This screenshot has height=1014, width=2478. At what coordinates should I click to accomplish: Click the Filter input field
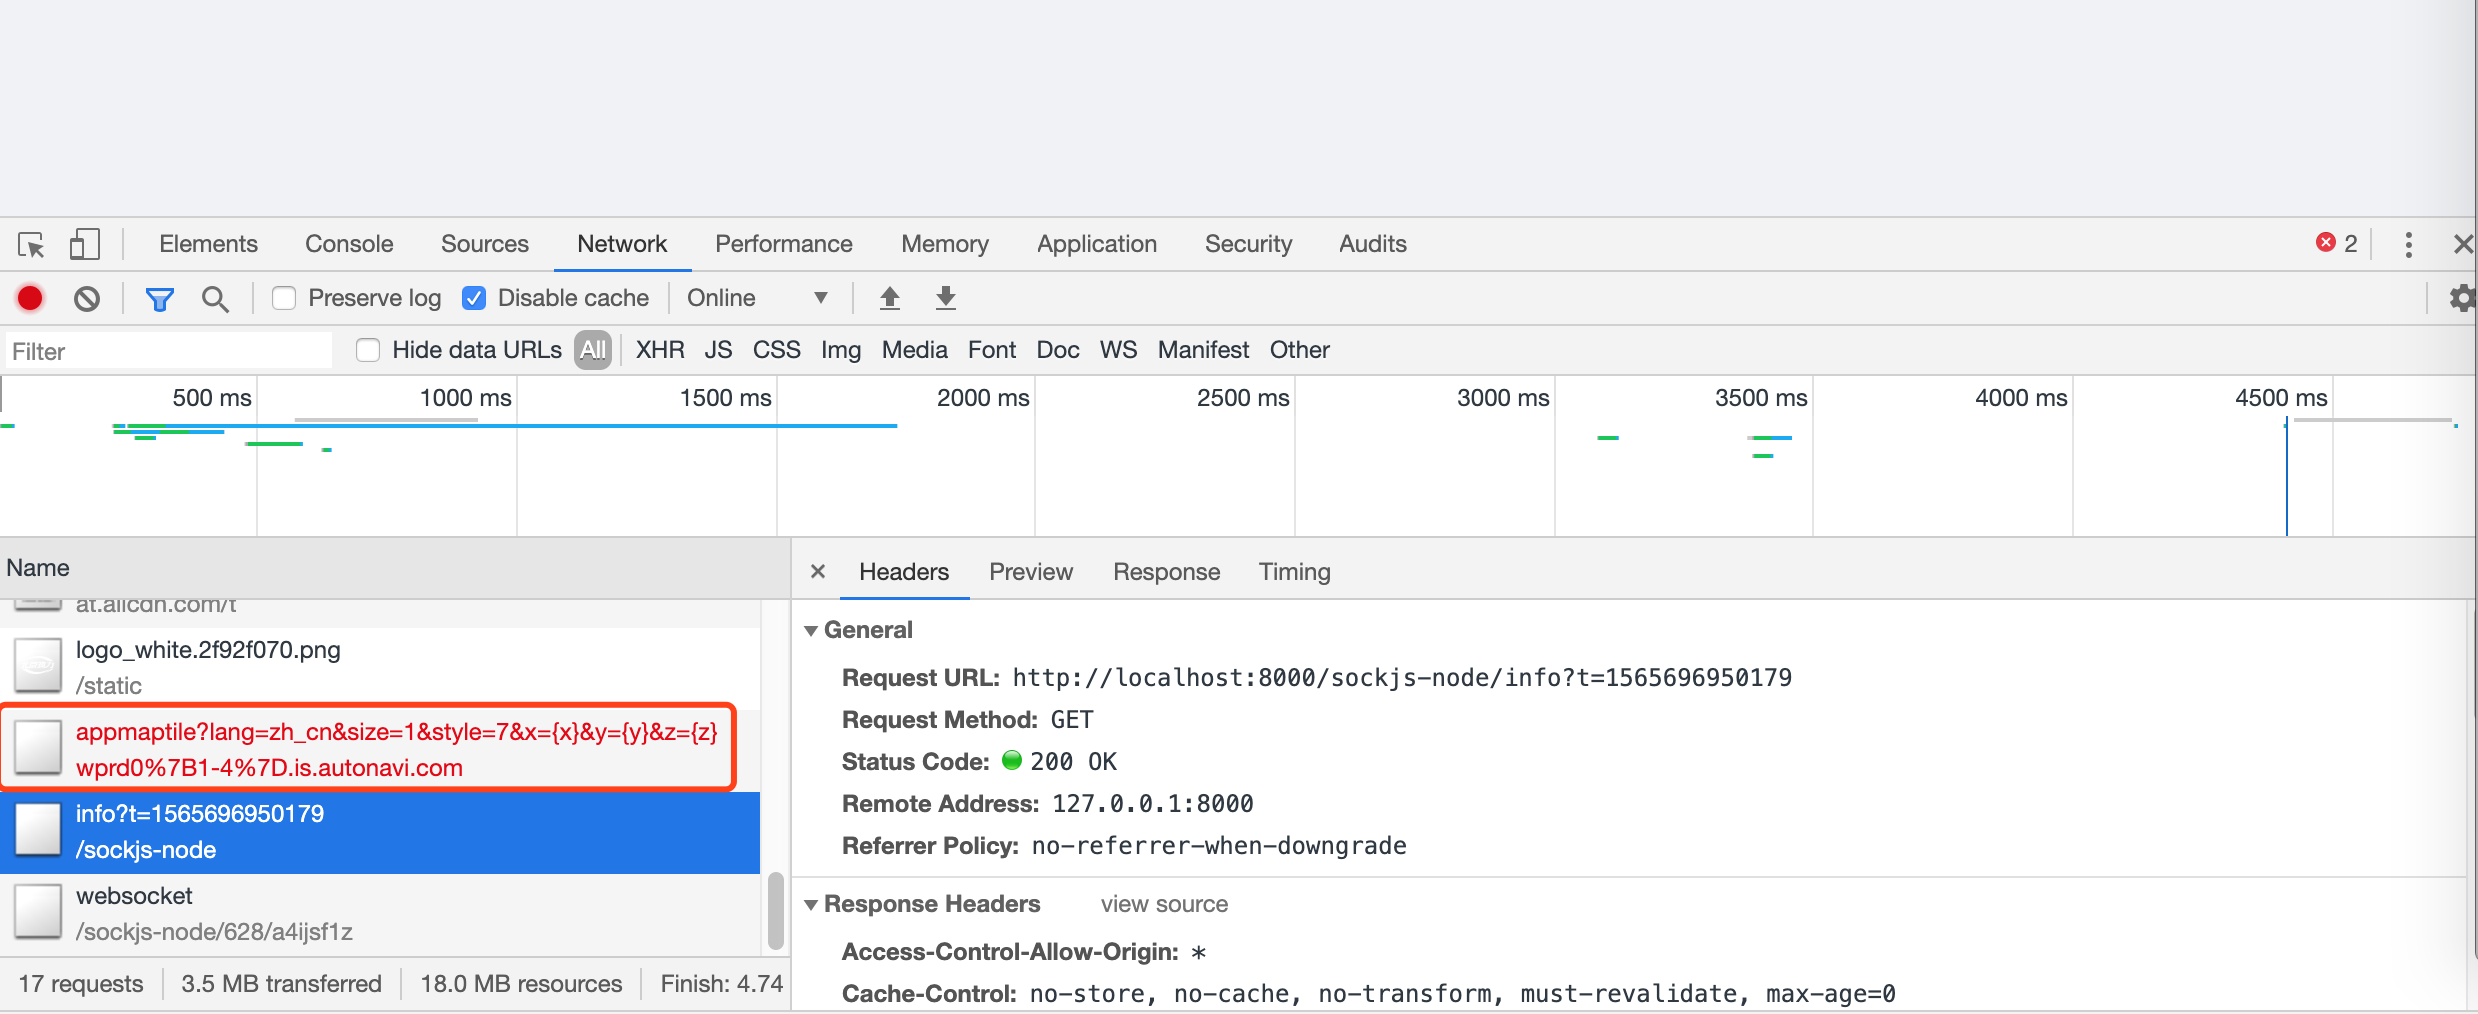pos(167,350)
